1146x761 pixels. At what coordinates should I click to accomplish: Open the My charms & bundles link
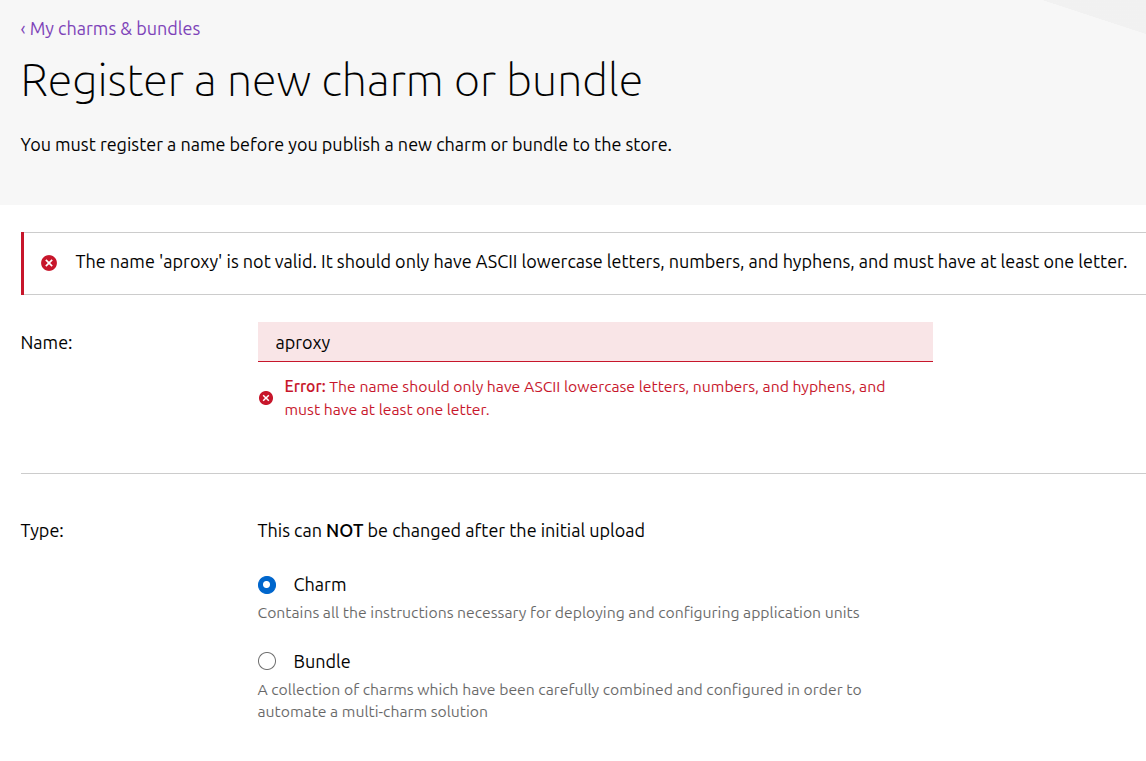point(114,29)
